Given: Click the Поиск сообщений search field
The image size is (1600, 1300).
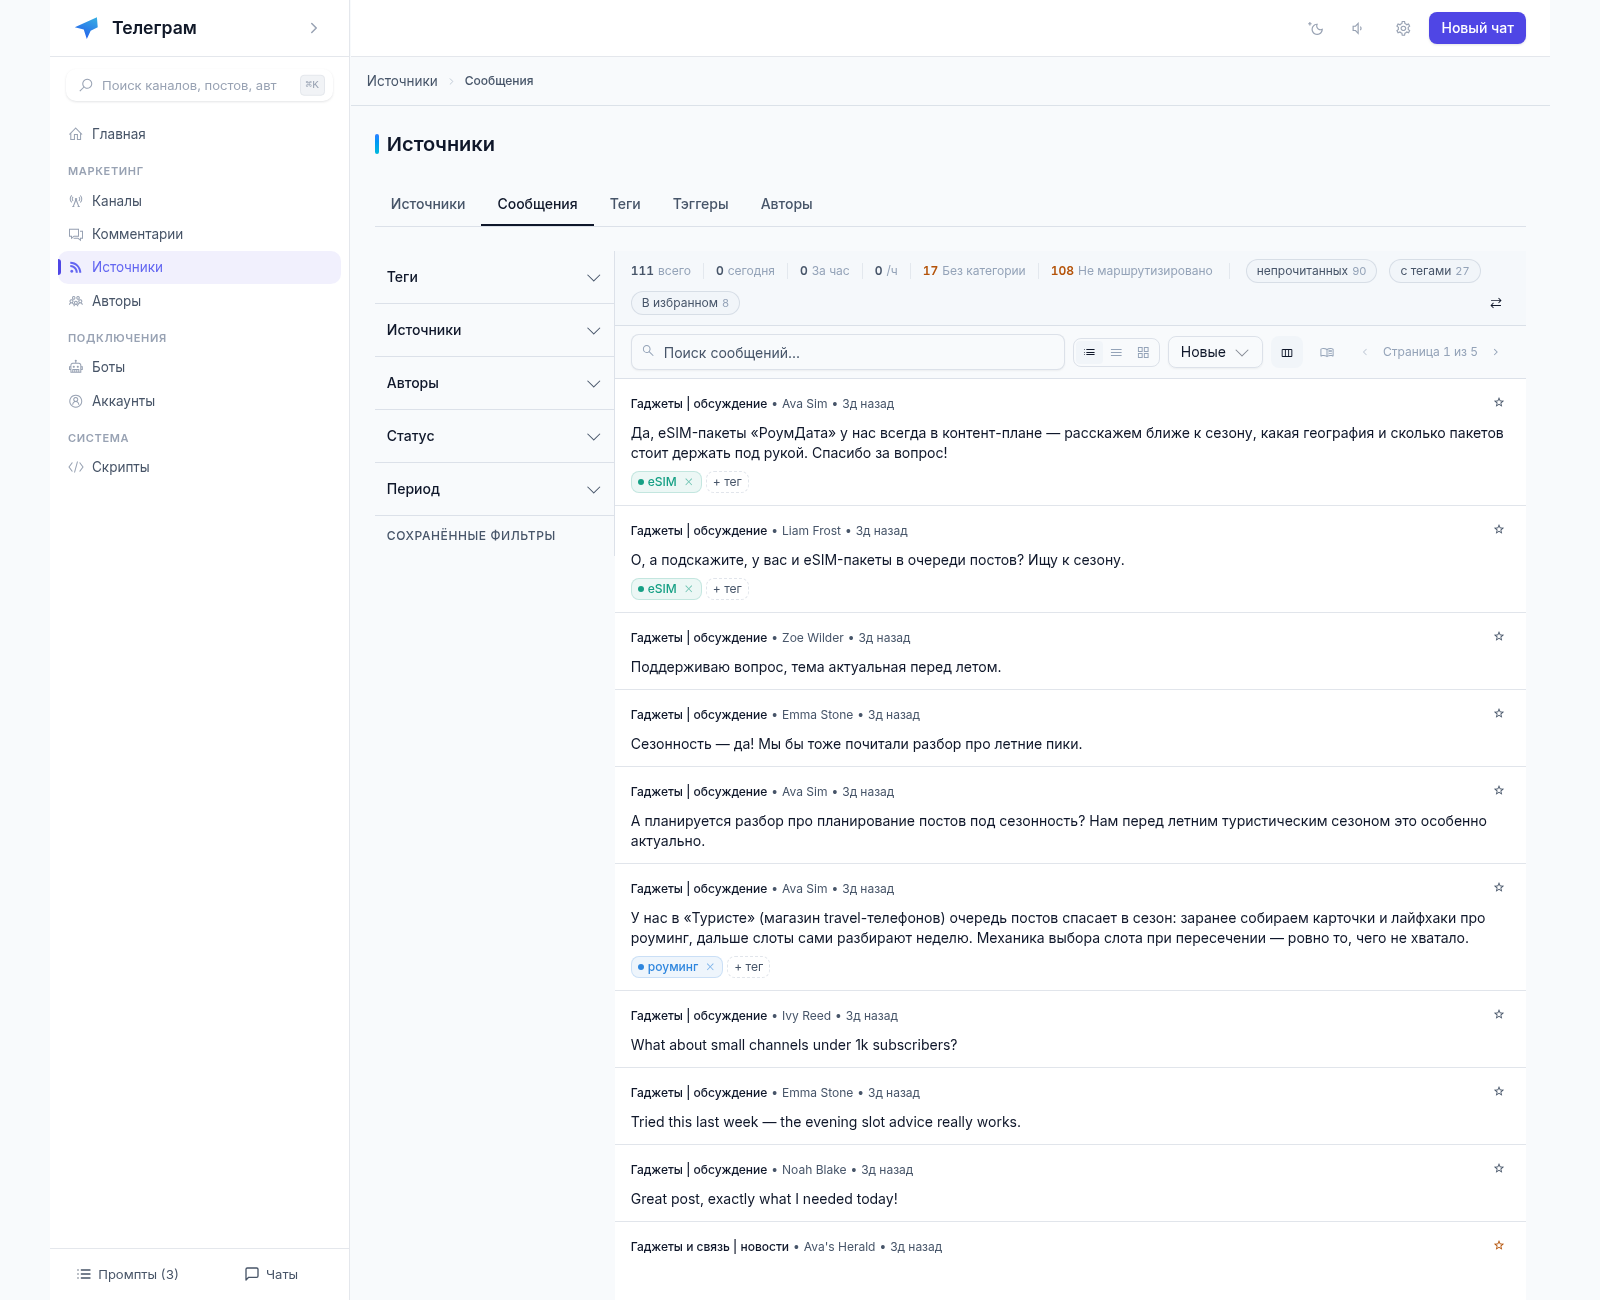Looking at the screenshot, I should (847, 352).
